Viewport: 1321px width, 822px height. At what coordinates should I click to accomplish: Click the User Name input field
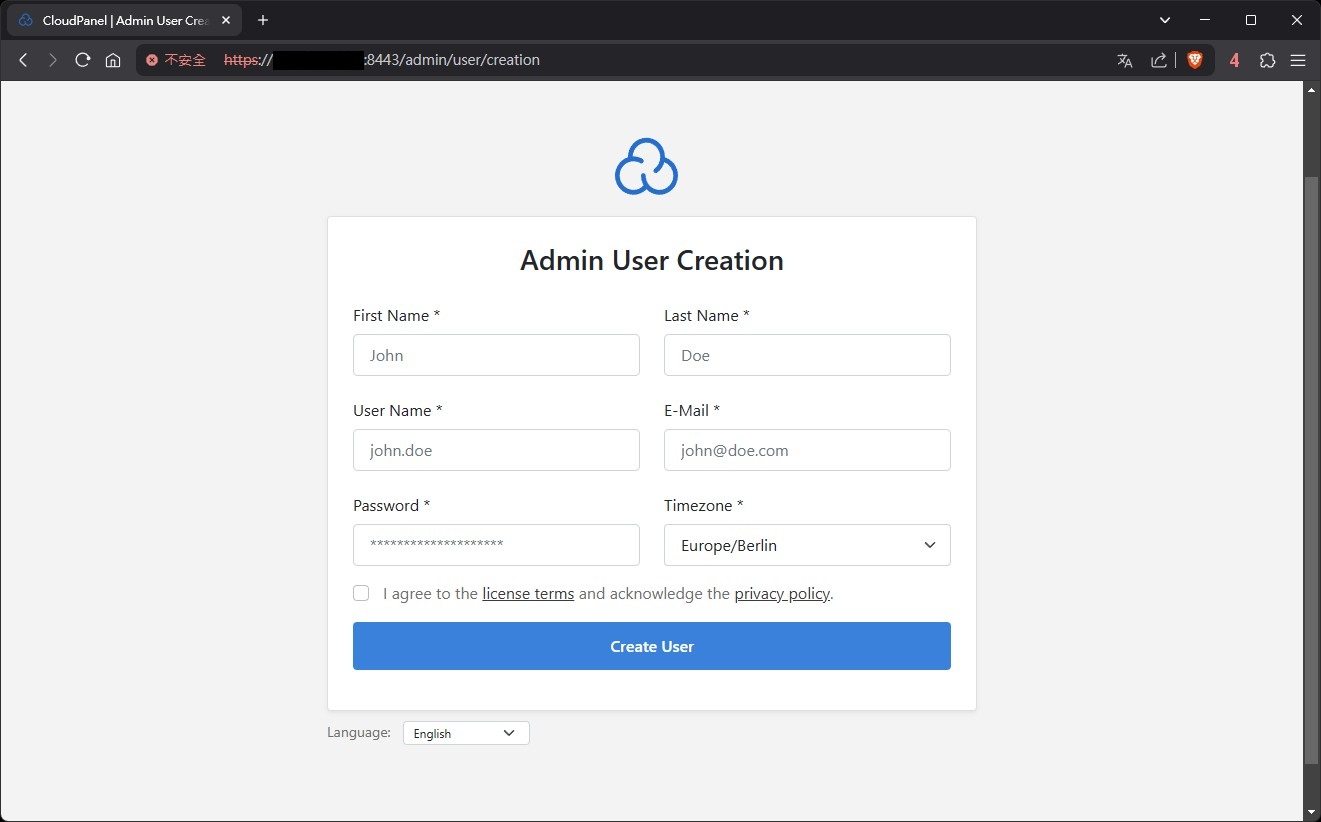click(496, 450)
